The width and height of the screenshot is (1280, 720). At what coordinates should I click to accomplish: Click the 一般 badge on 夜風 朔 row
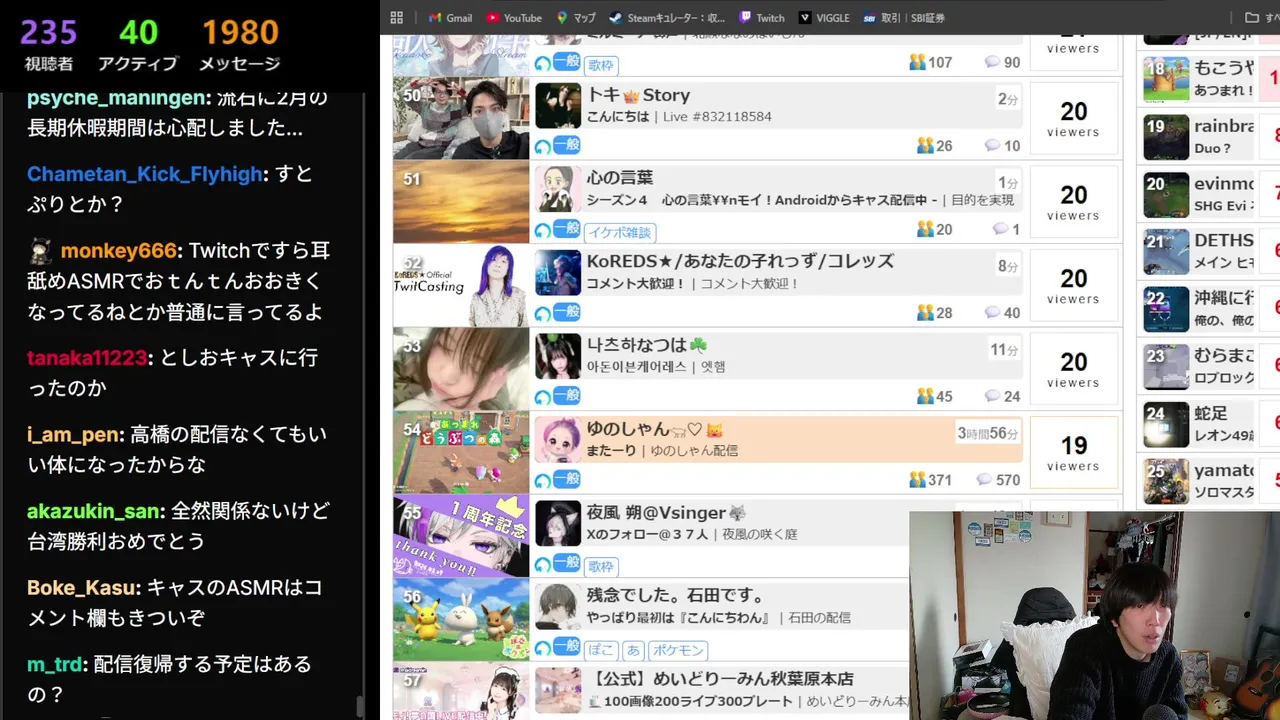pyautogui.click(x=567, y=563)
